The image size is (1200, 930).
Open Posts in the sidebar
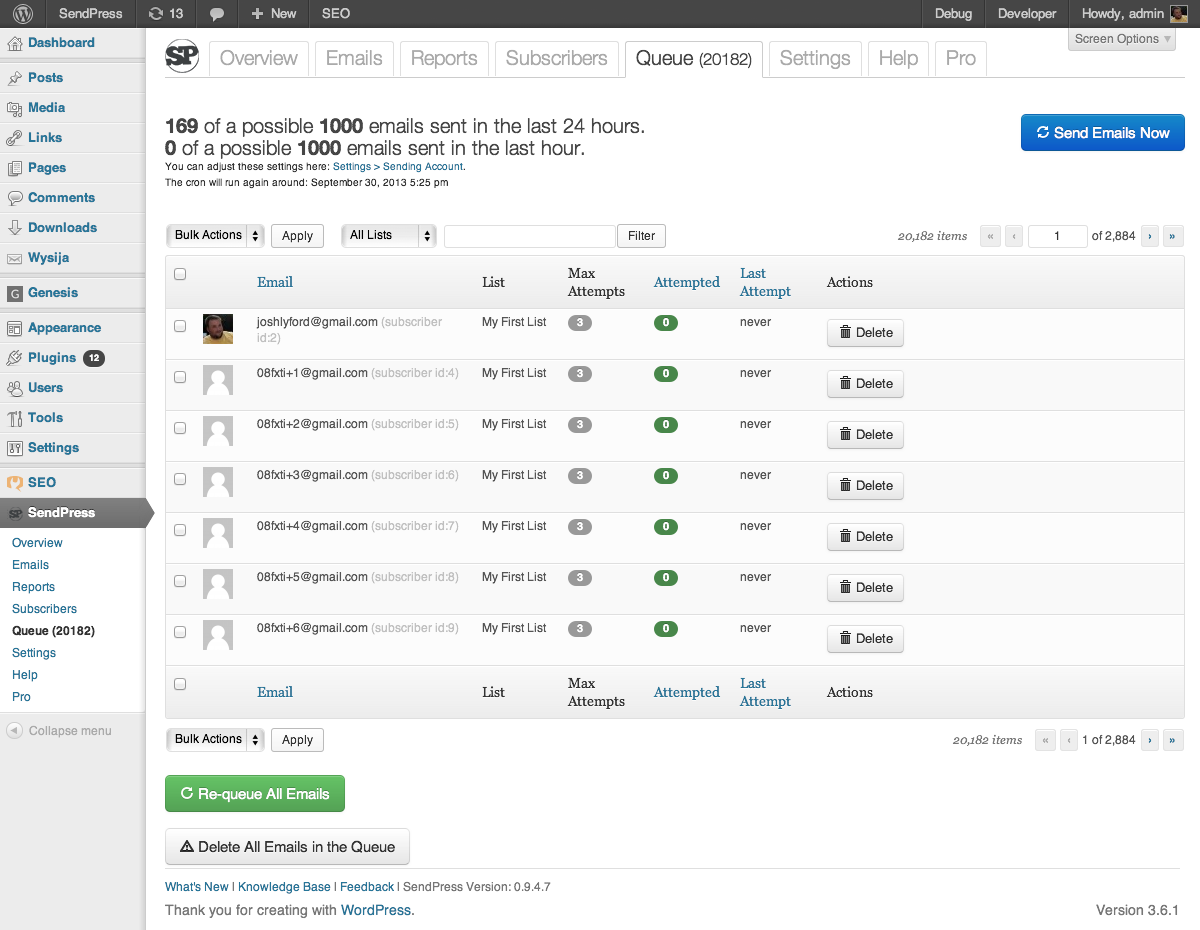point(45,77)
